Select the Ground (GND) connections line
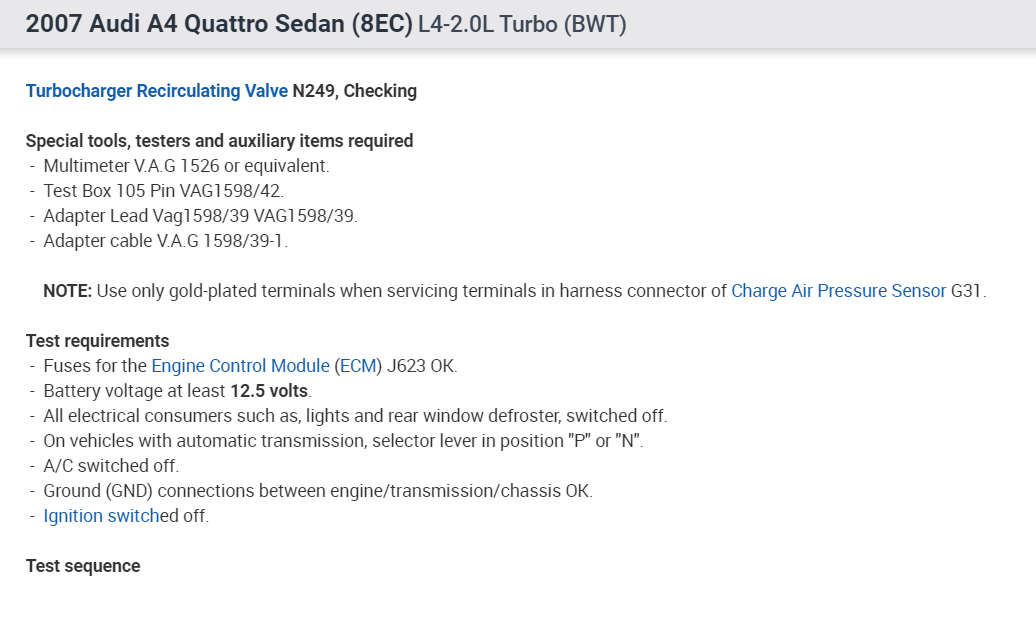The height and width of the screenshot is (622, 1036). (x=317, y=491)
